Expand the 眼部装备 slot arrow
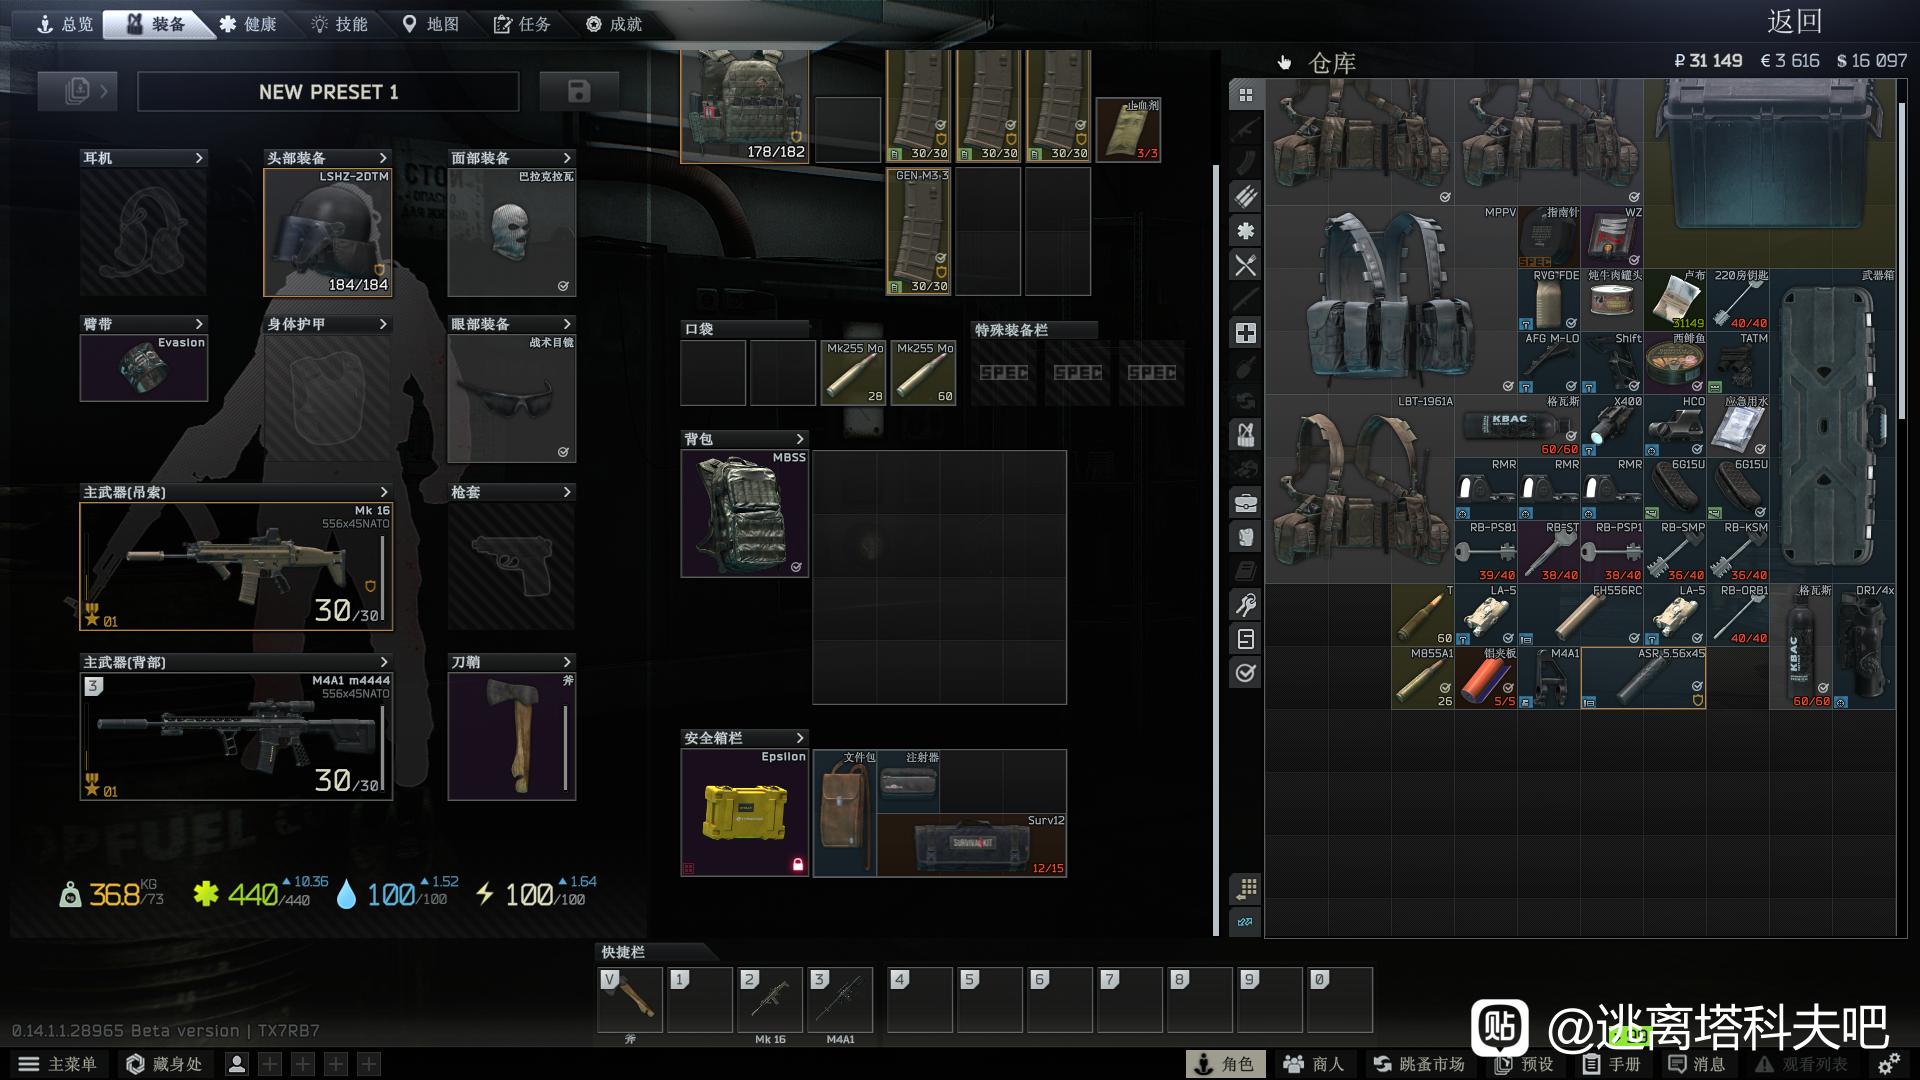 tap(567, 324)
